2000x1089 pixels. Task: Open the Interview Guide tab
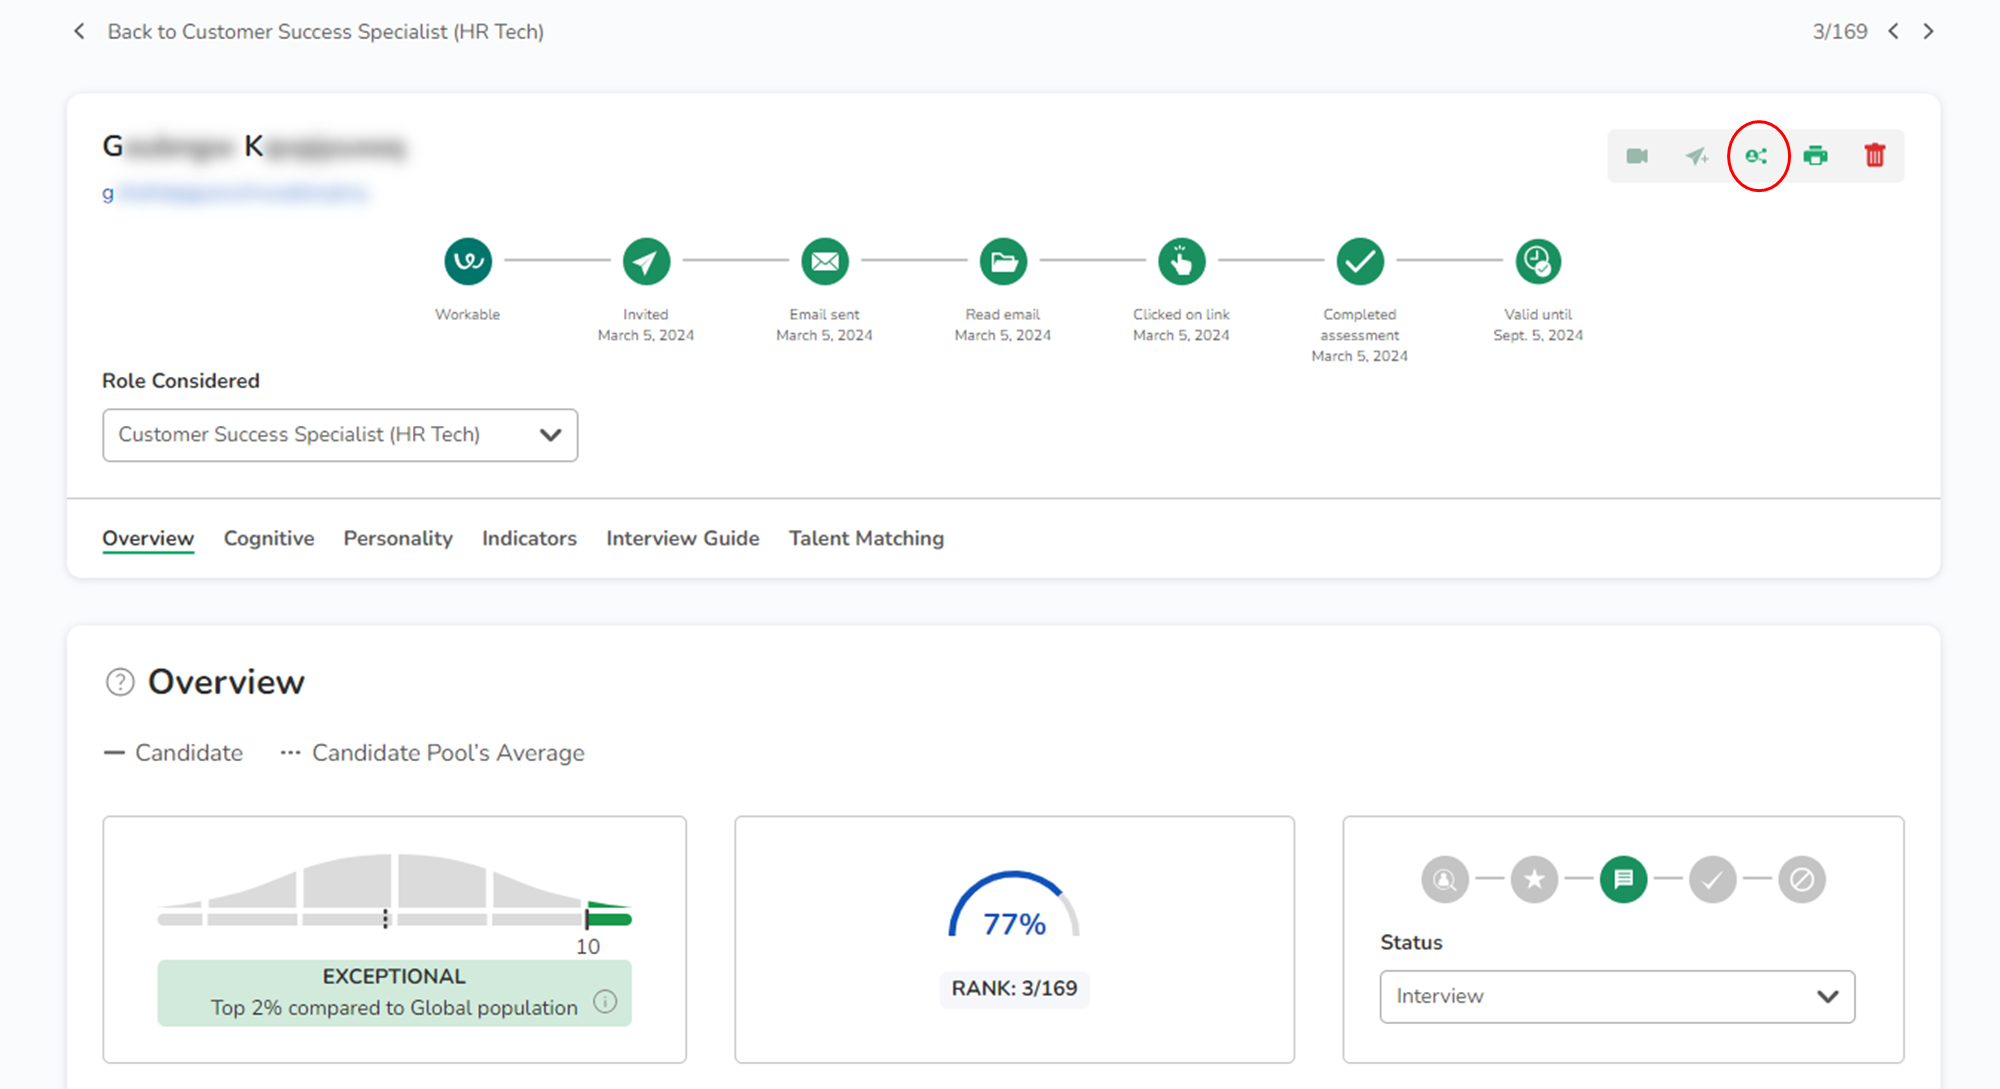tap(683, 539)
